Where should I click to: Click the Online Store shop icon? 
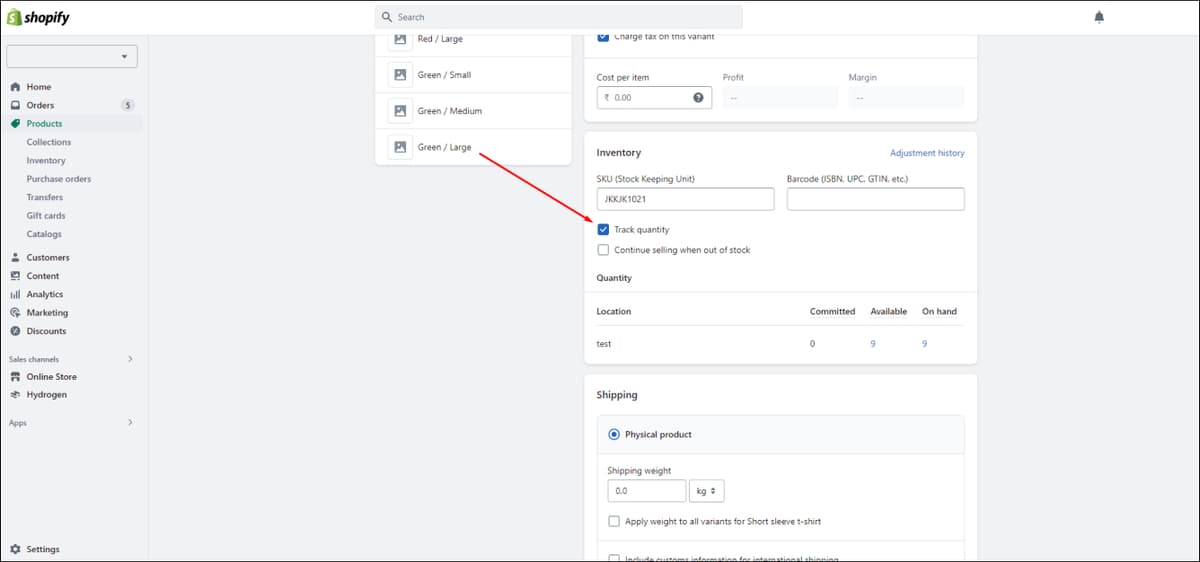tap(15, 377)
